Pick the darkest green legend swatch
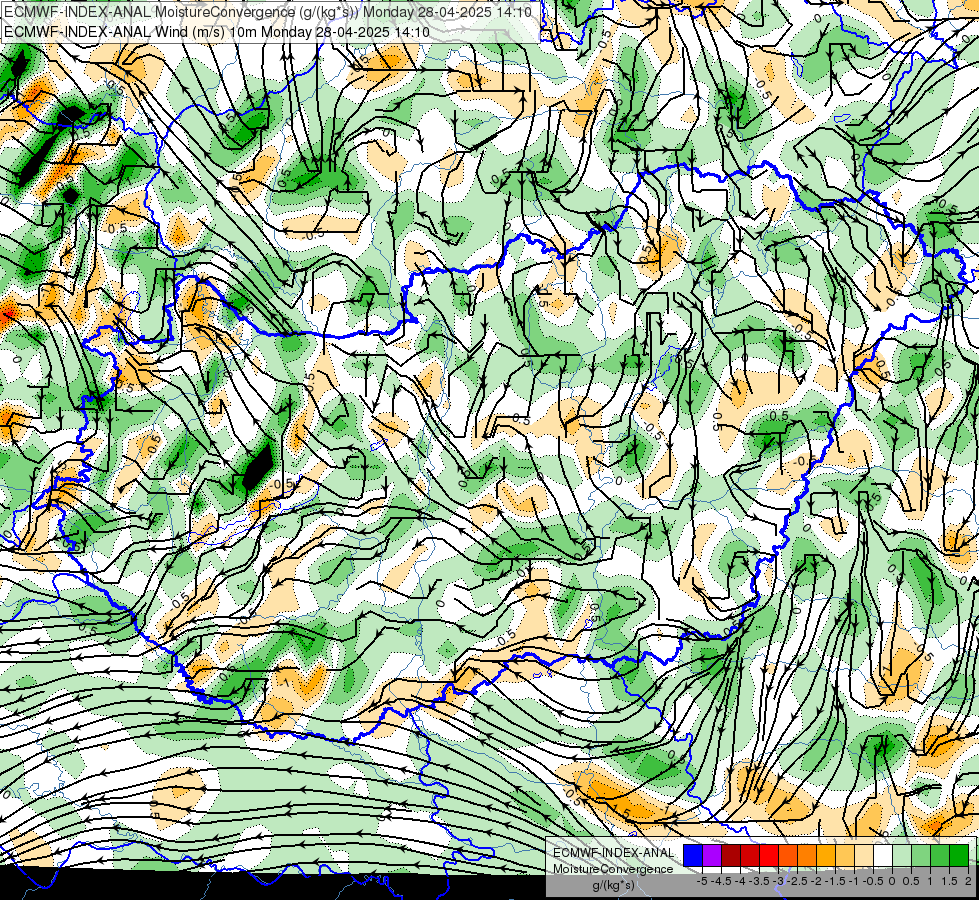Image resolution: width=979 pixels, height=900 pixels. click(959, 855)
